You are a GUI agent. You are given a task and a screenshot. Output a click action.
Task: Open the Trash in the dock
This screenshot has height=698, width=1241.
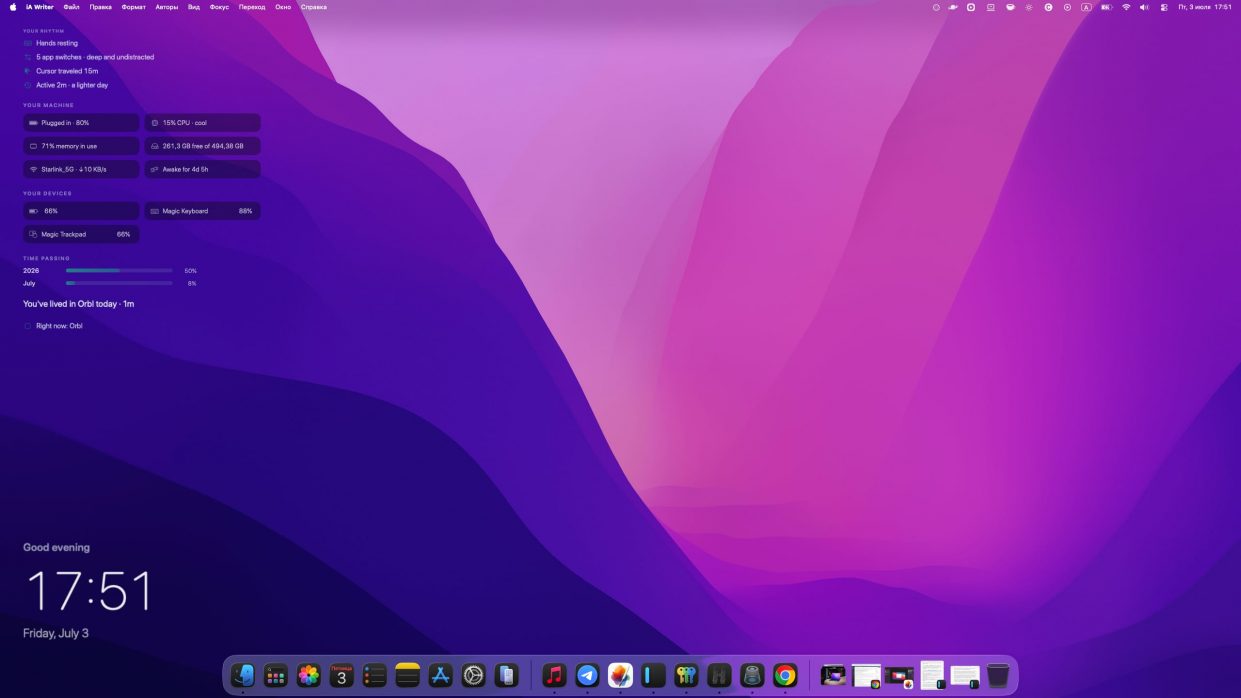click(998, 676)
